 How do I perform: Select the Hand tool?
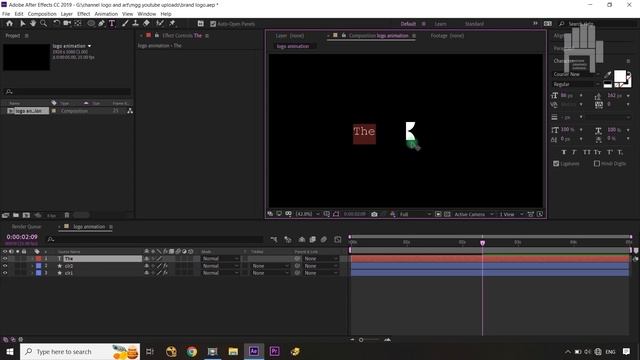tap(33, 24)
